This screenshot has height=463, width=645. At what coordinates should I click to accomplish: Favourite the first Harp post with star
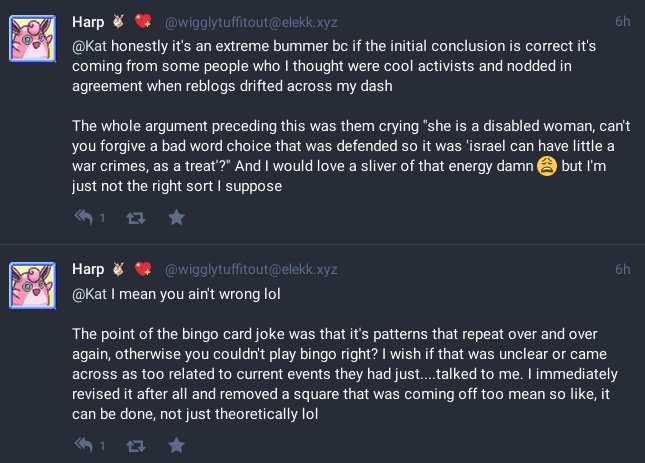176,217
